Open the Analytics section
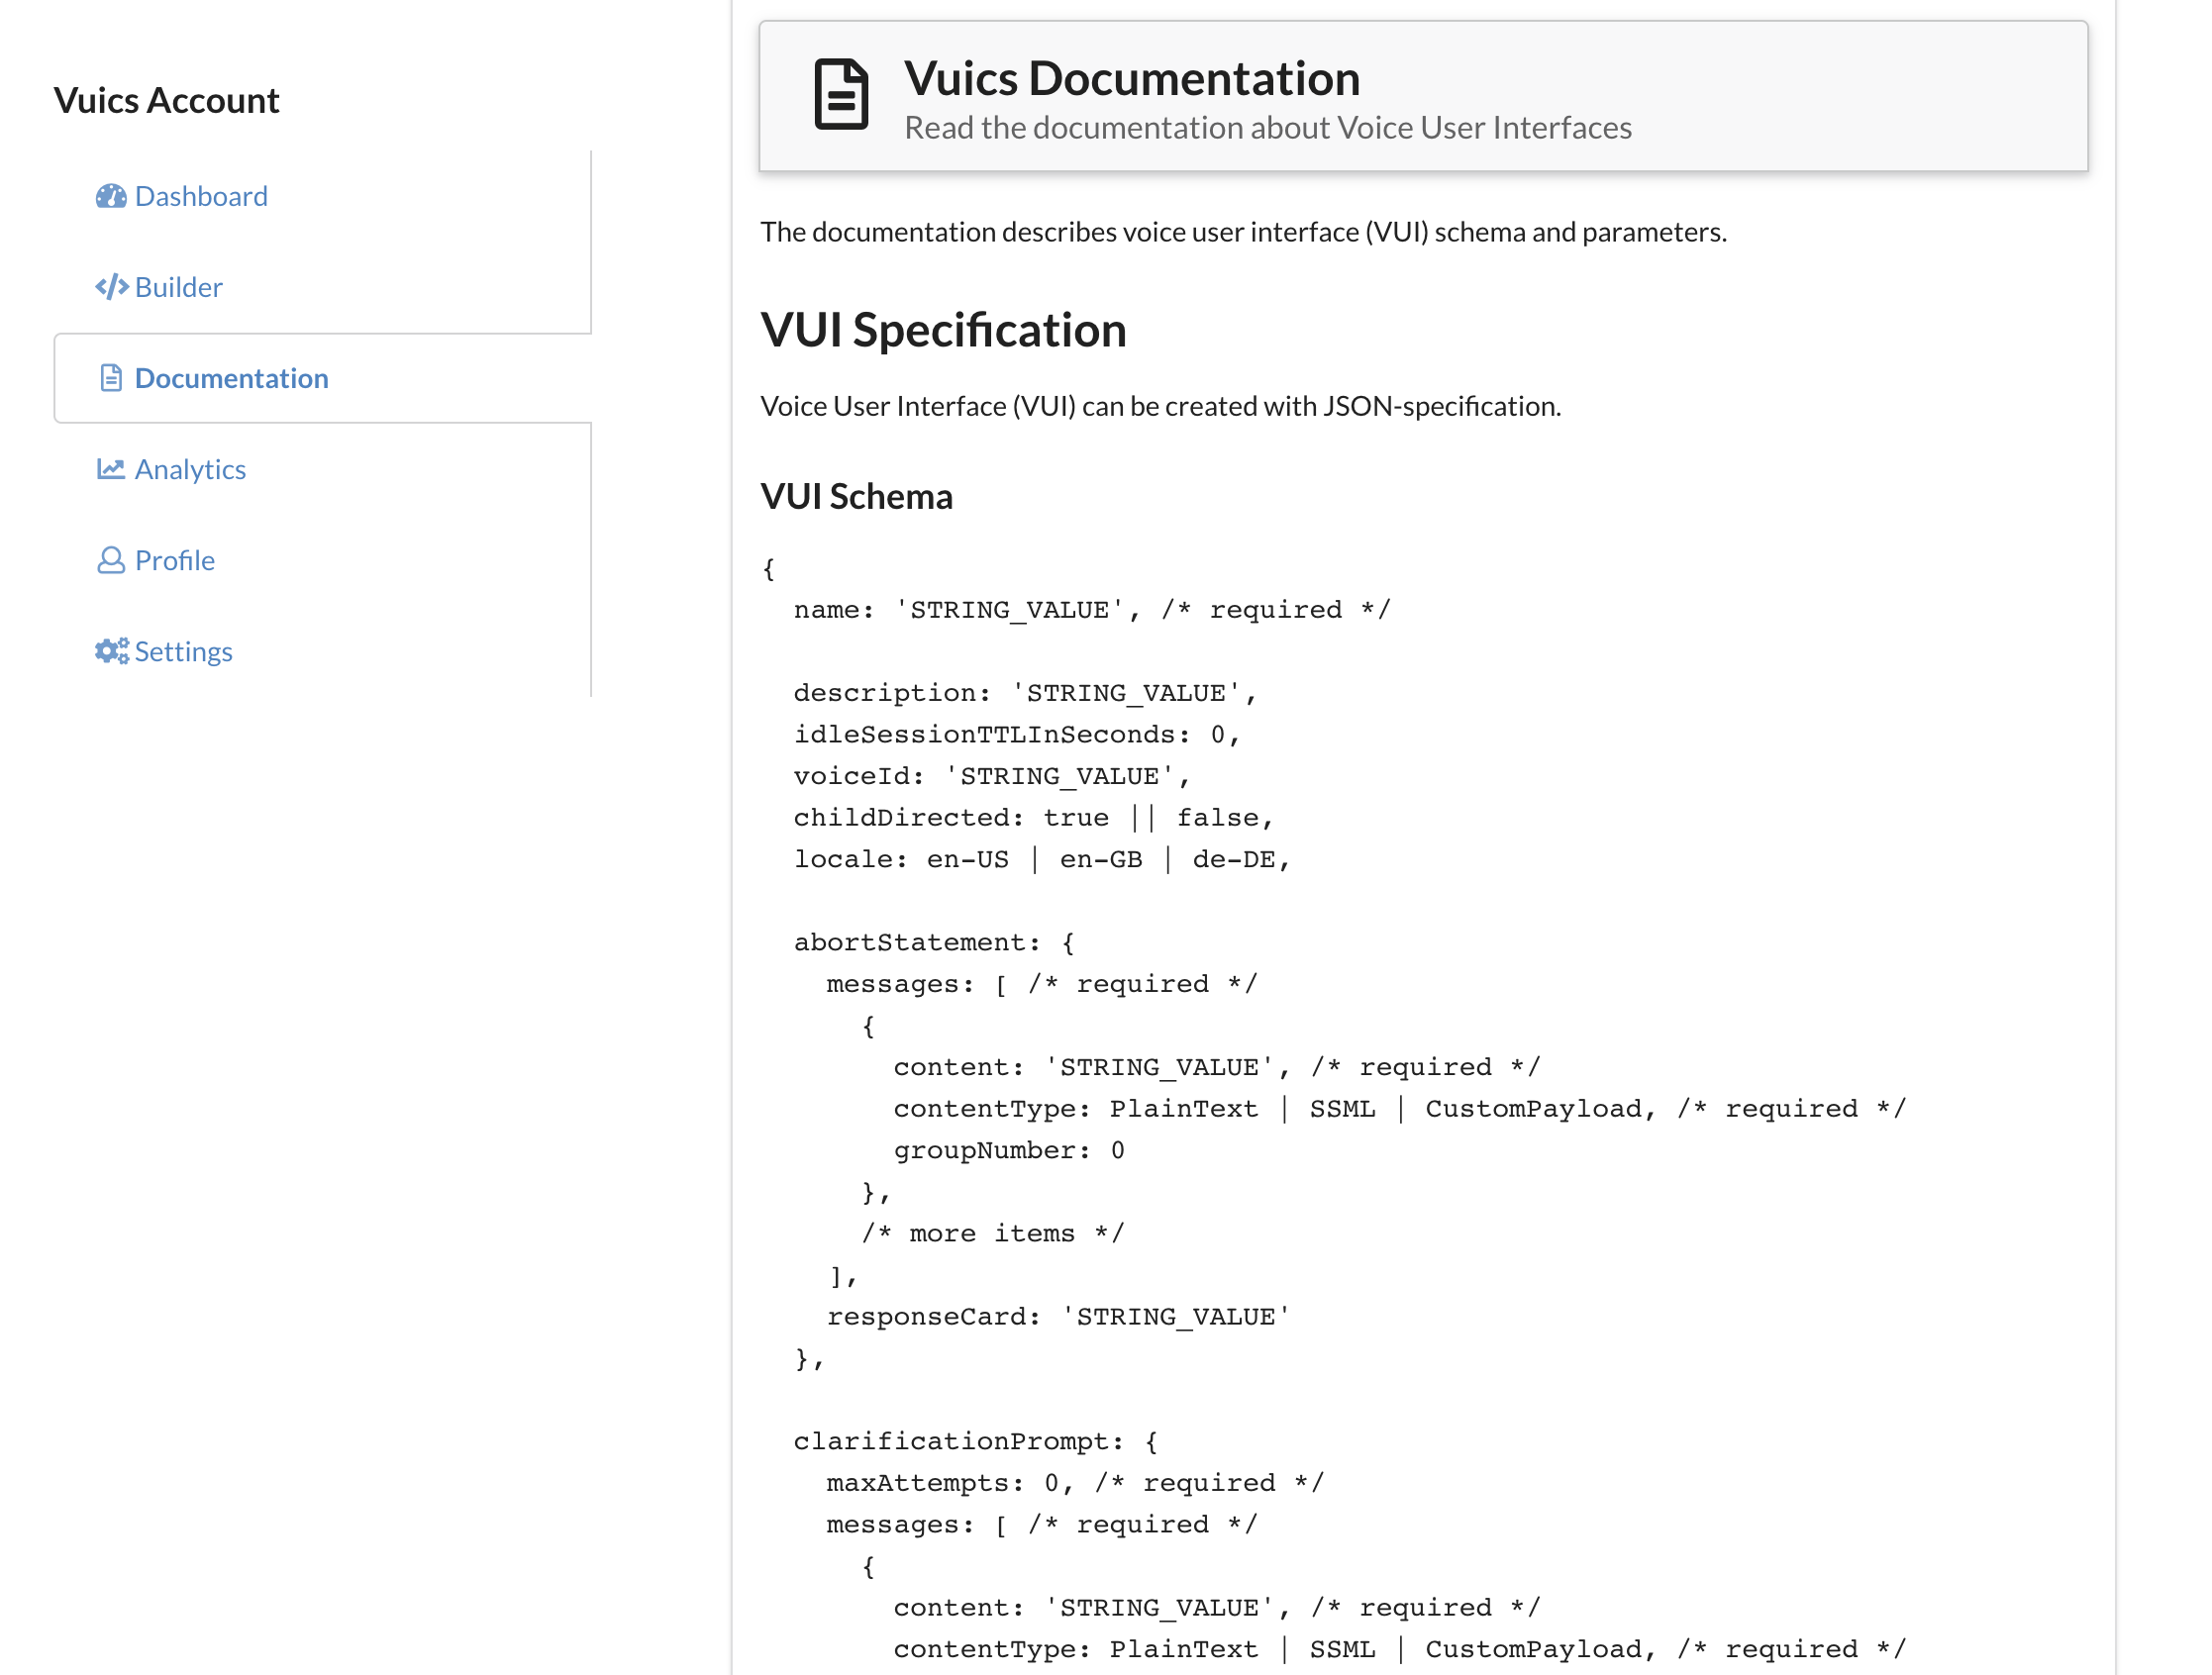Viewport: 2212px width, 1675px height. tap(190, 469)
